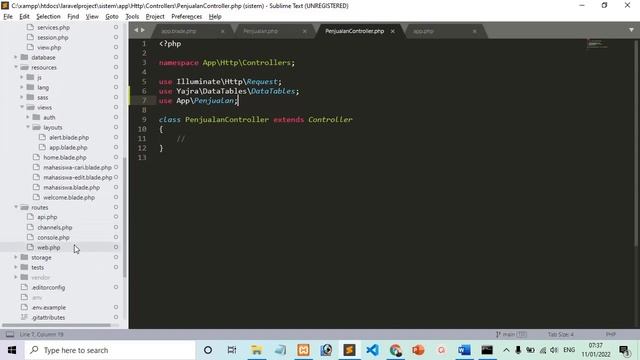Image resolution: width=640 pixels, height=360 pixels.
Task: Collapse the routes folder
Action: (x=16, y=207)
